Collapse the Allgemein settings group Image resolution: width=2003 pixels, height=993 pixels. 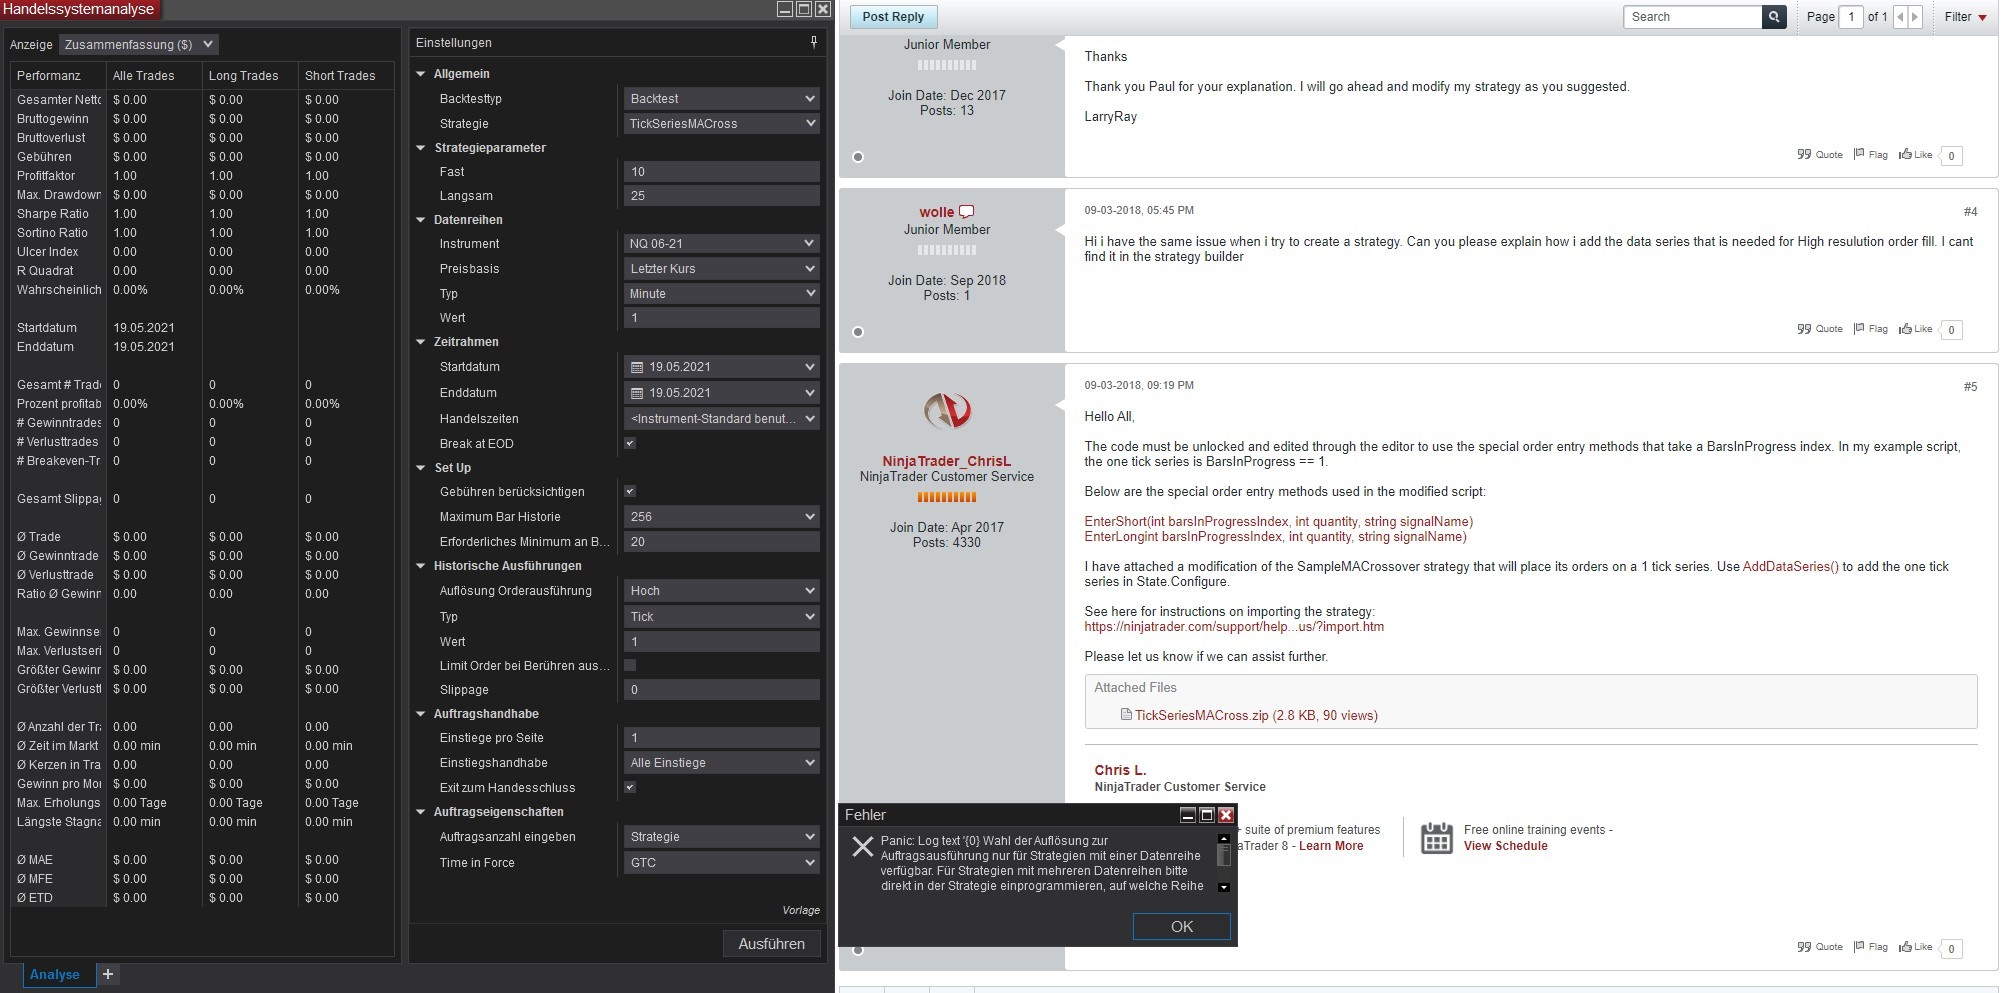tap(421, 74)
